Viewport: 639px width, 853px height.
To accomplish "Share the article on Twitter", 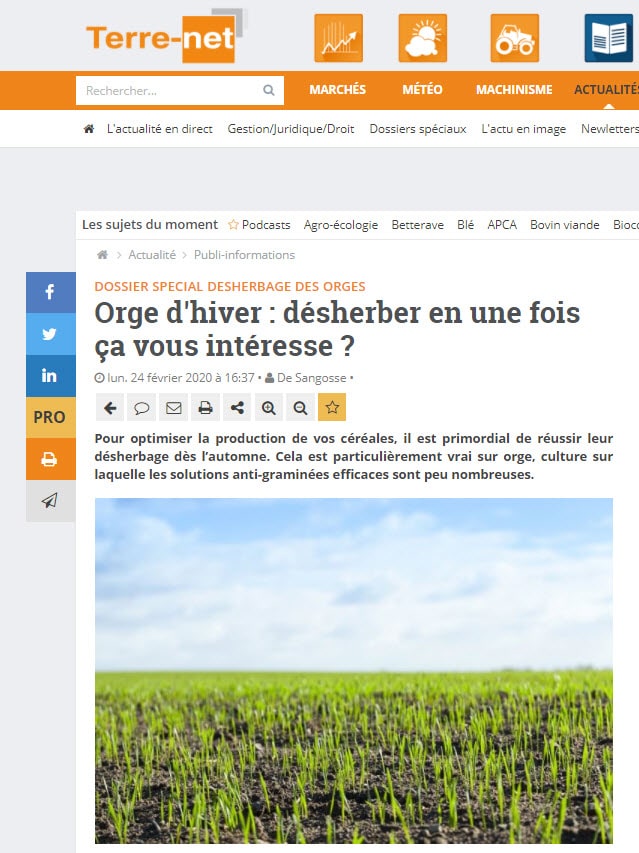I will tap(51, 334).
